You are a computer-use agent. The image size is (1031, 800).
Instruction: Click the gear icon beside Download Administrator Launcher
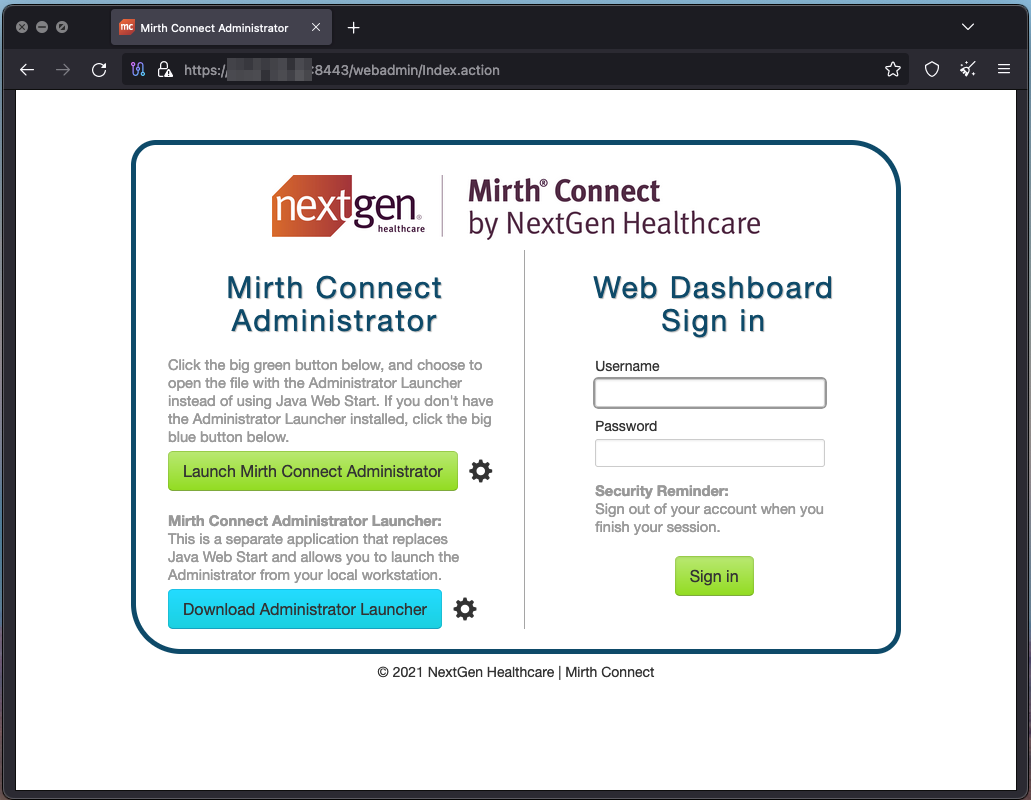click(x=465, y=609)
